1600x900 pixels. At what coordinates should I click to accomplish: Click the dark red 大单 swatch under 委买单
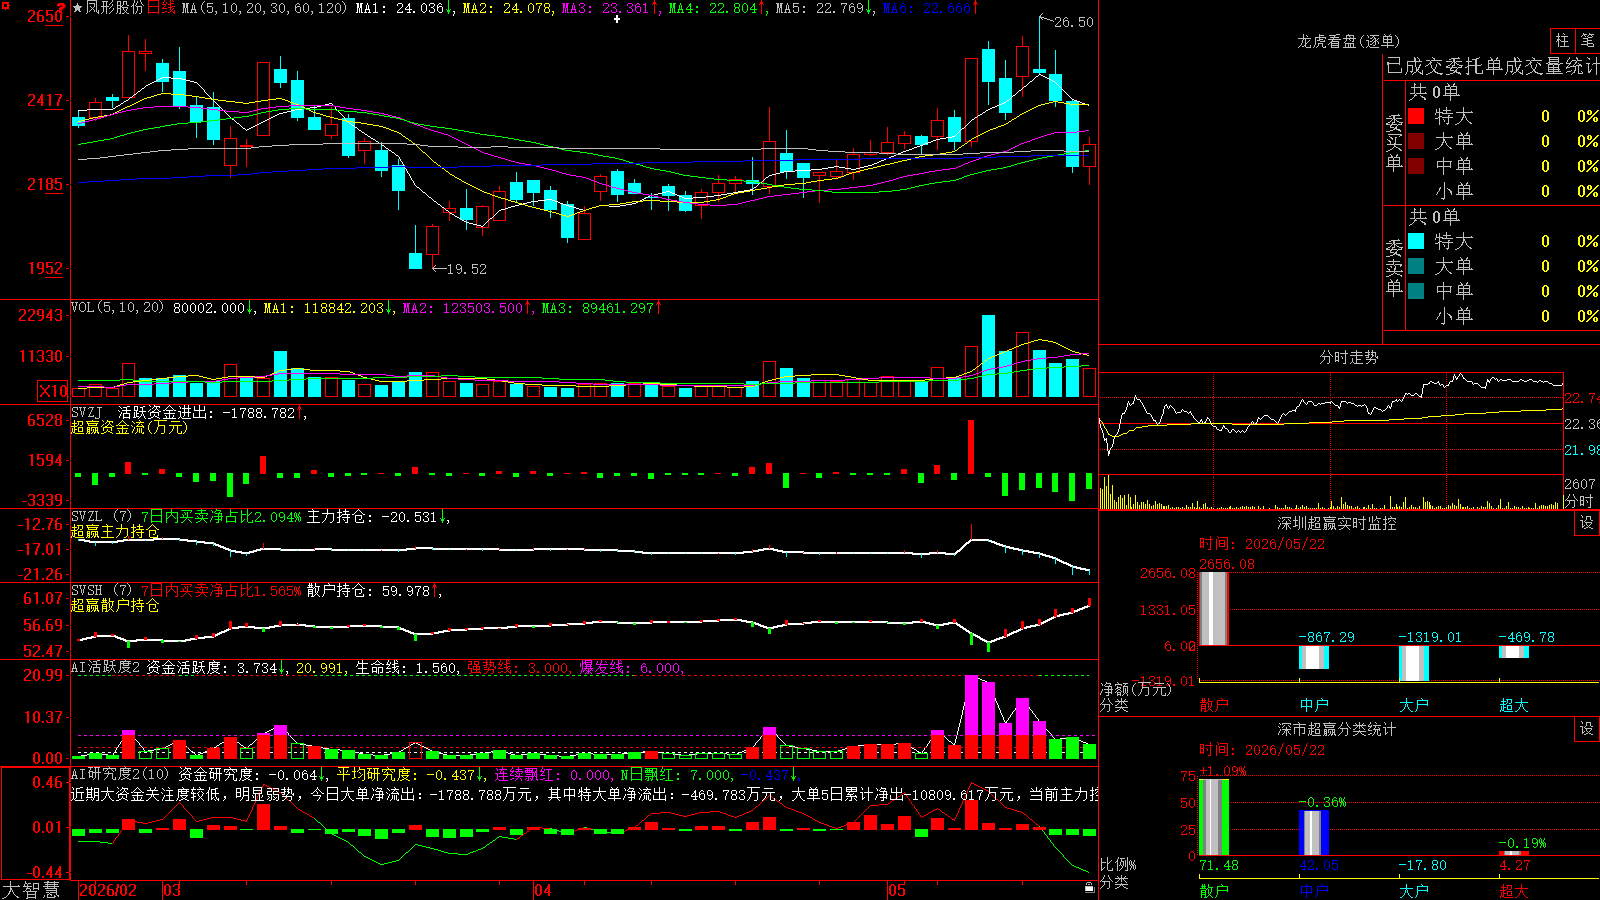click(x=1416, y=141)
